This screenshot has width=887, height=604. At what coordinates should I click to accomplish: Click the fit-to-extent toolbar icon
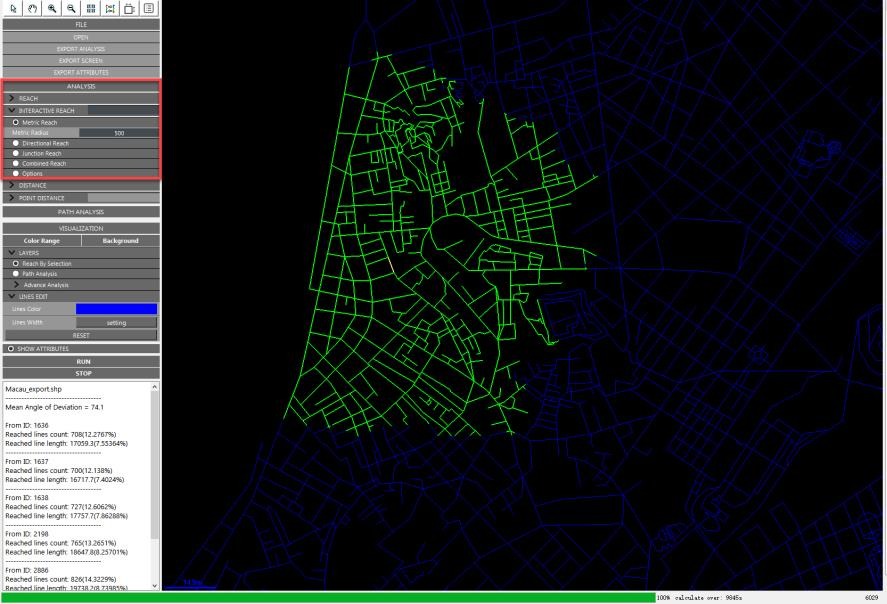tap(110, 8)
